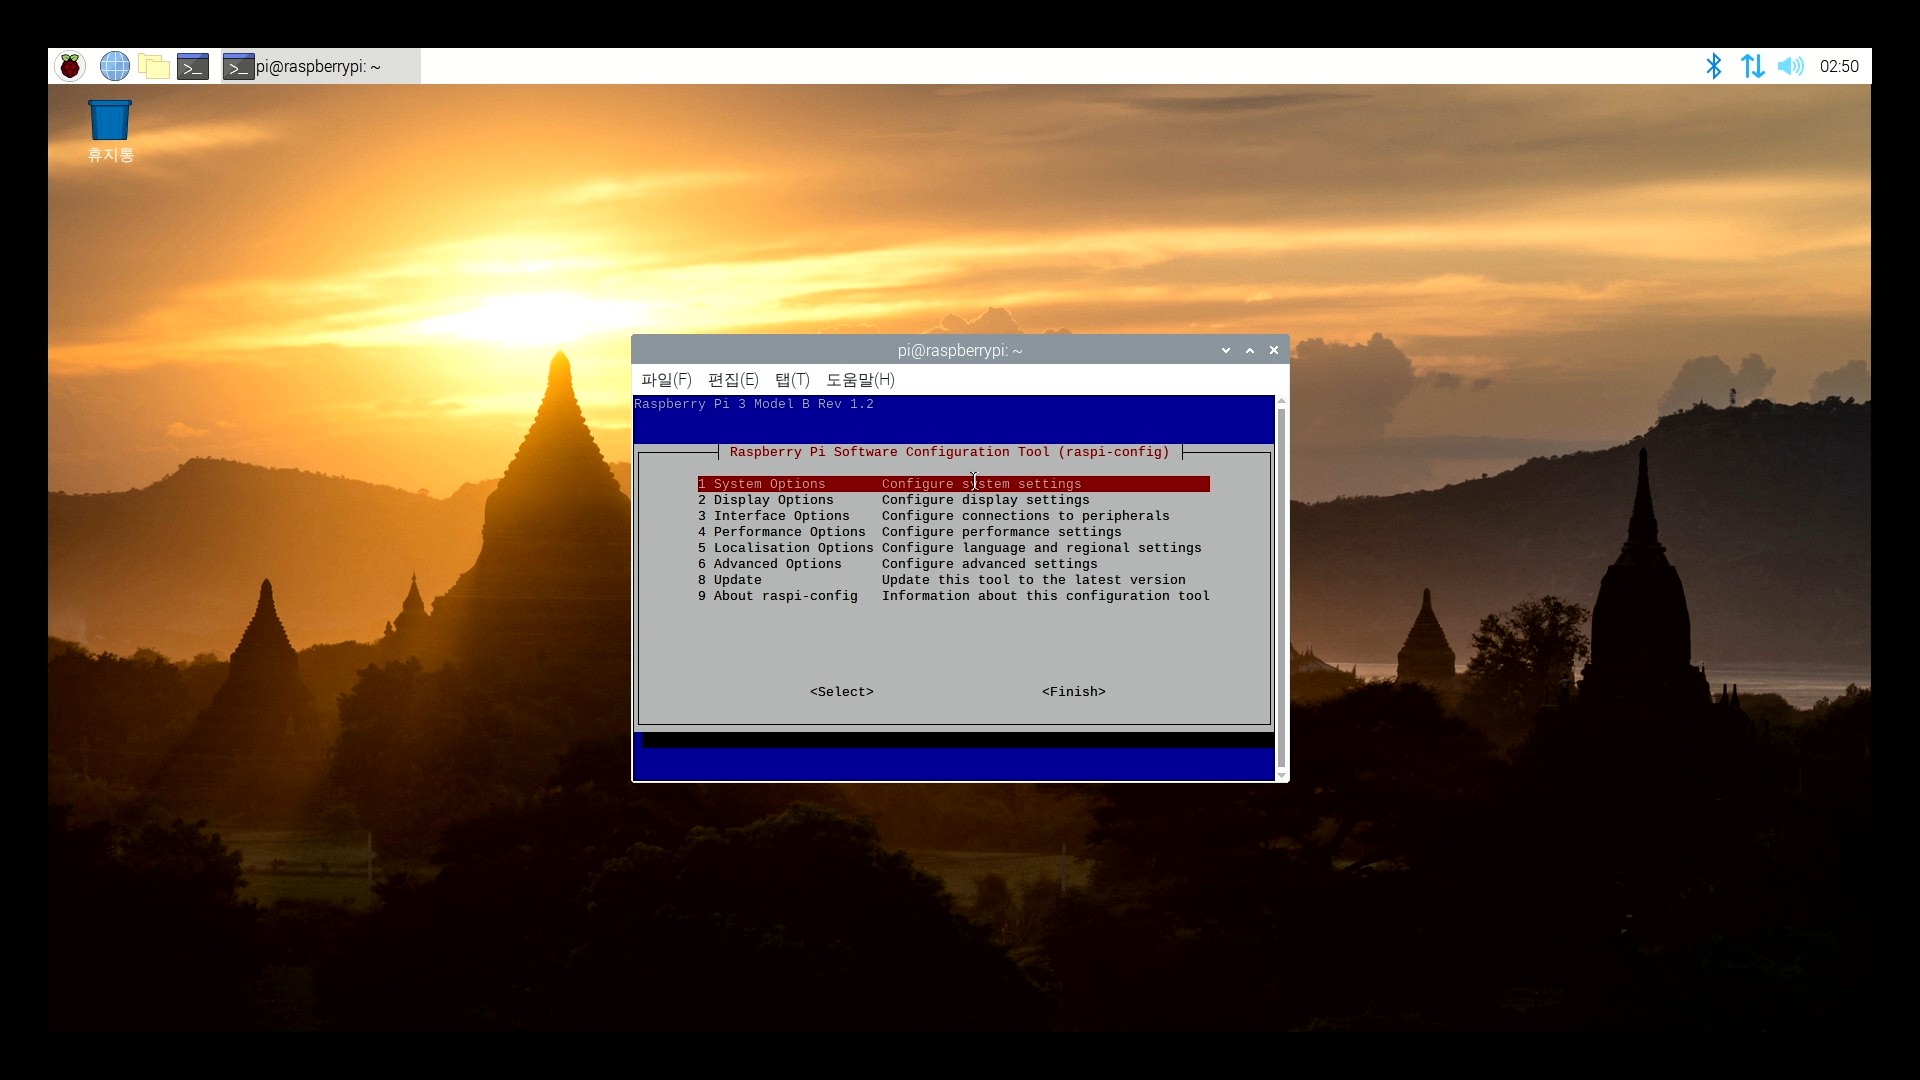Minimize the terminal with the down-chevron button
The height and width of the screenshot is (1080, 1920).
tap(1226, 350)
